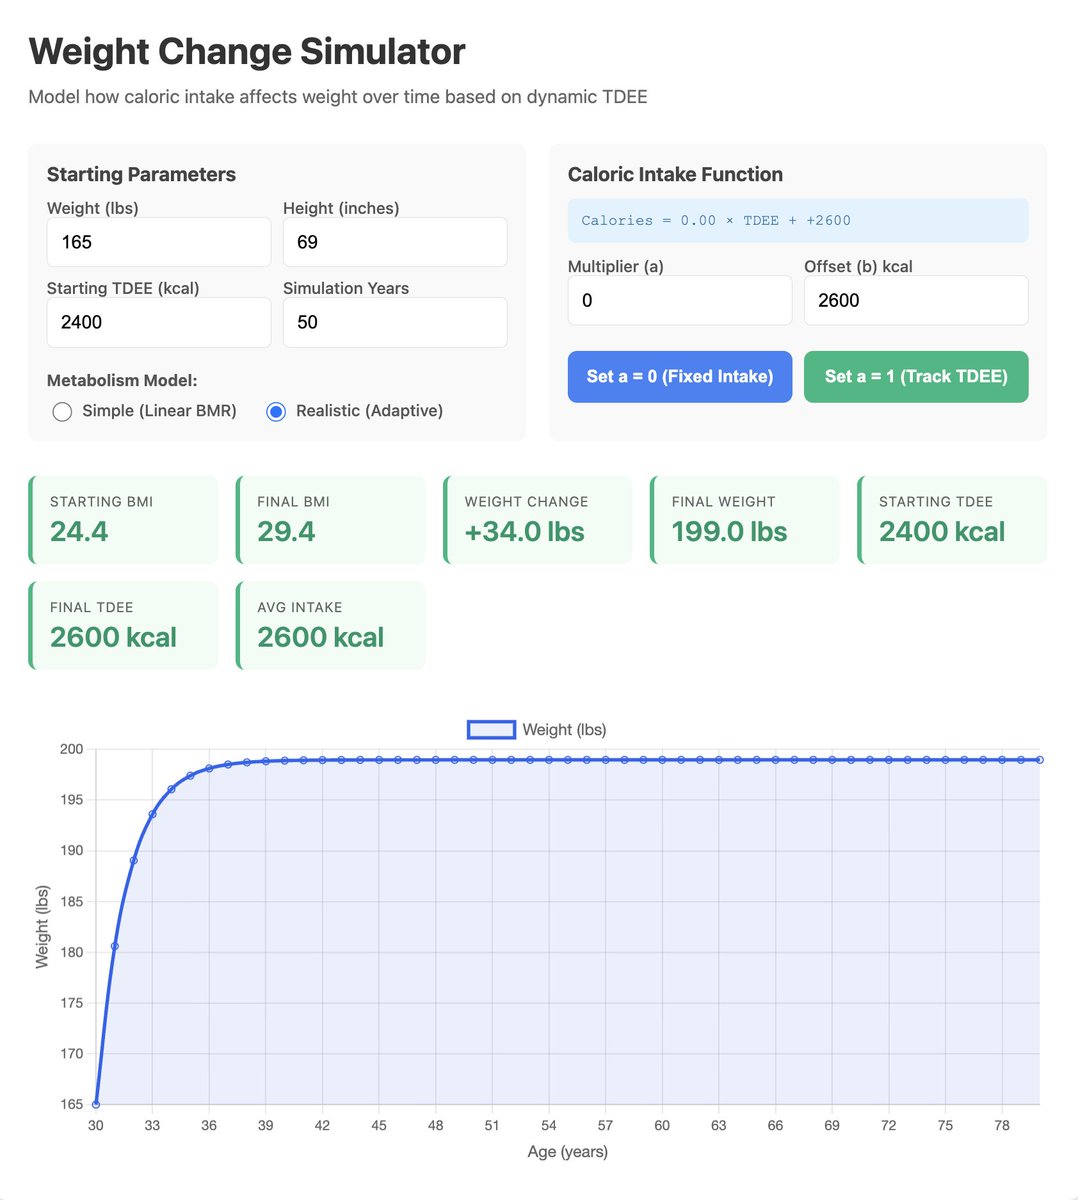1078x1200 pixels.
Task: Click the Simulation Years input box
Action: tap(395, 322)
